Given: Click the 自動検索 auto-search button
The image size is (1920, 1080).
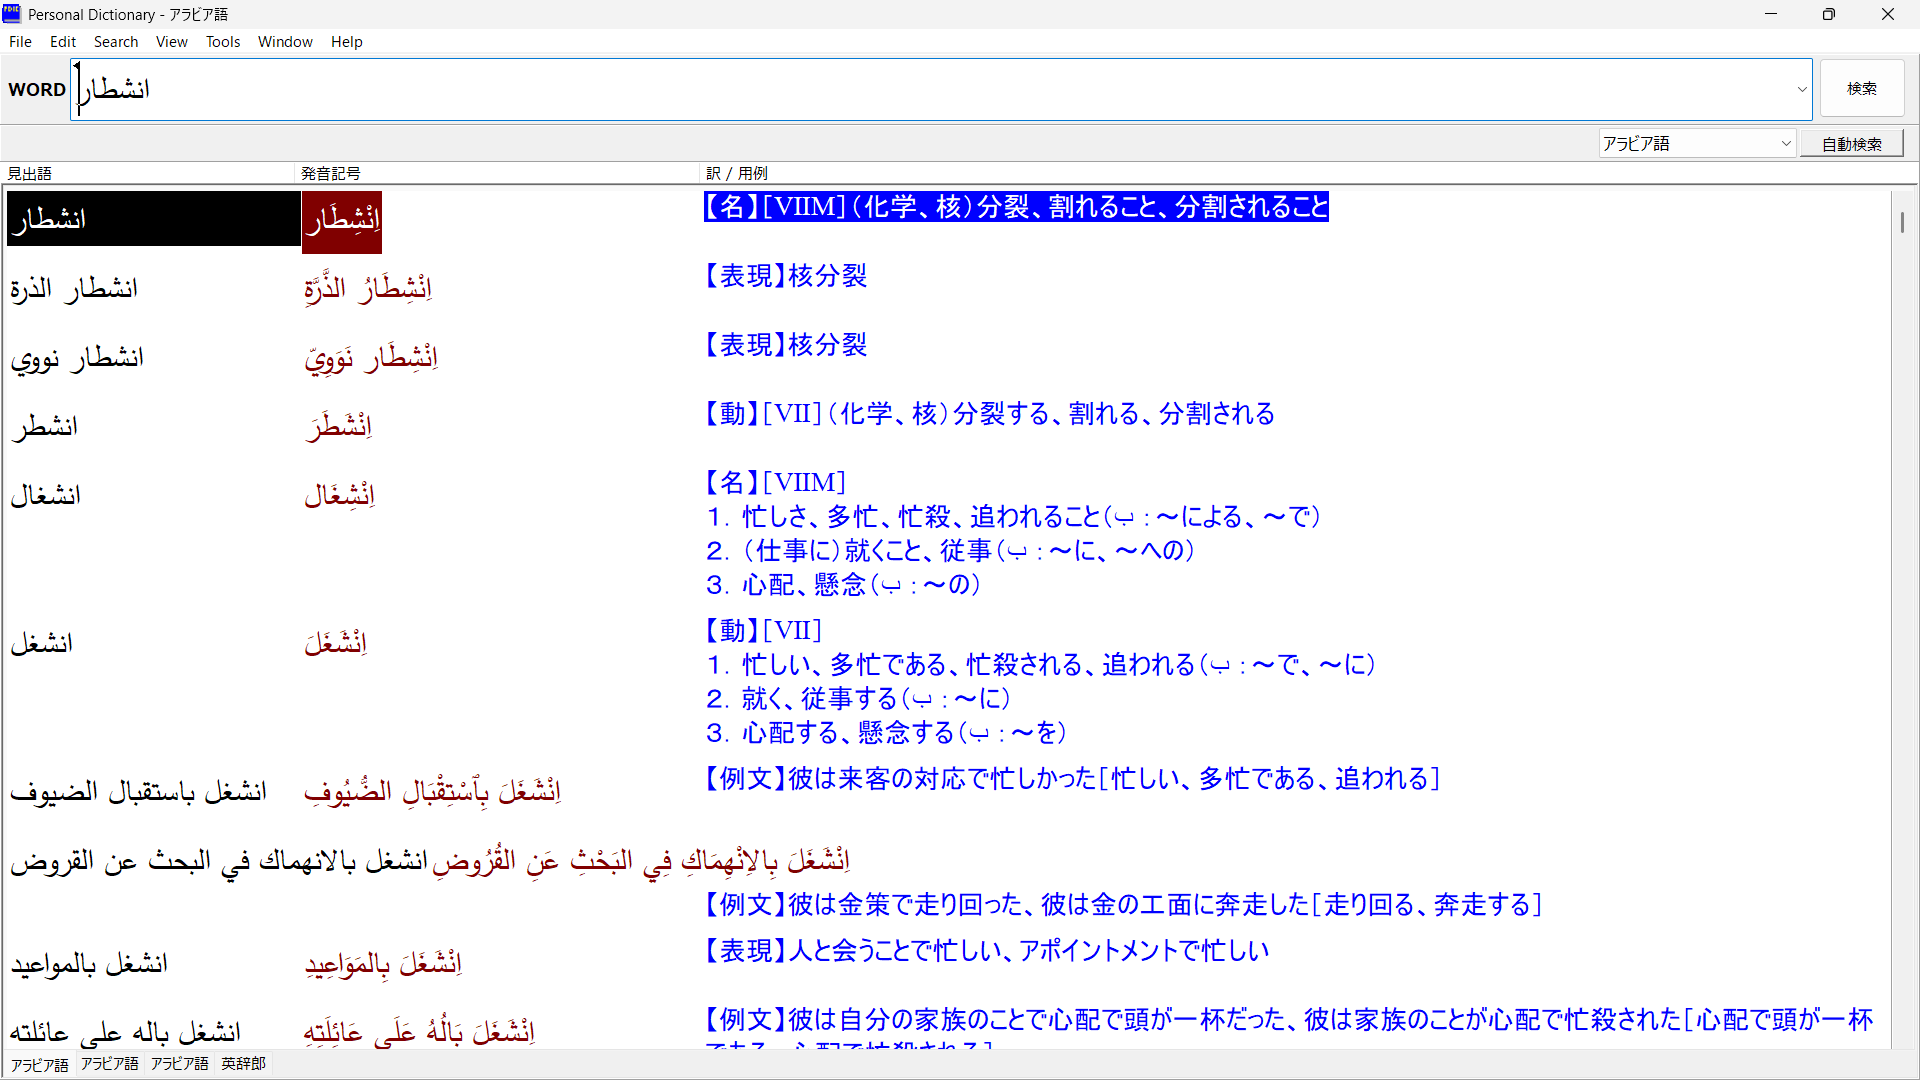Looking at the screenshot, I should pyautogui.click(x=1851, y=144).
